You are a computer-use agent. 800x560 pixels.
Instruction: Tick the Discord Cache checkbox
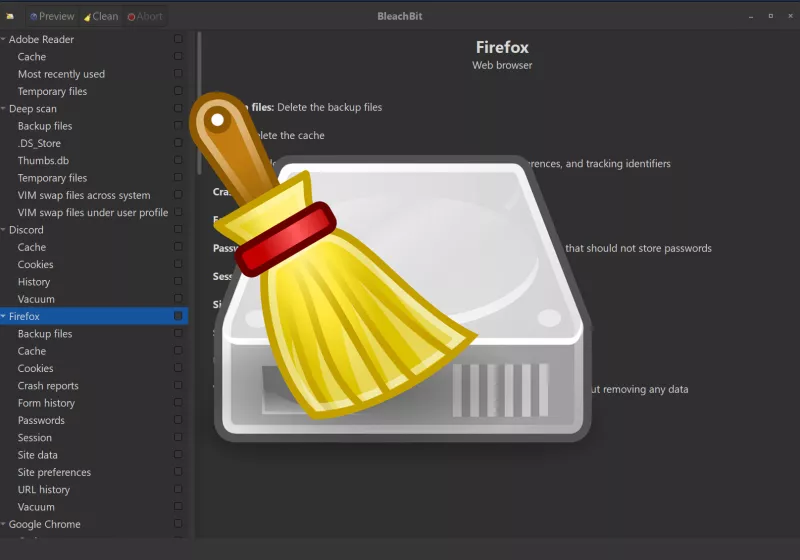[x=178, y=248]
